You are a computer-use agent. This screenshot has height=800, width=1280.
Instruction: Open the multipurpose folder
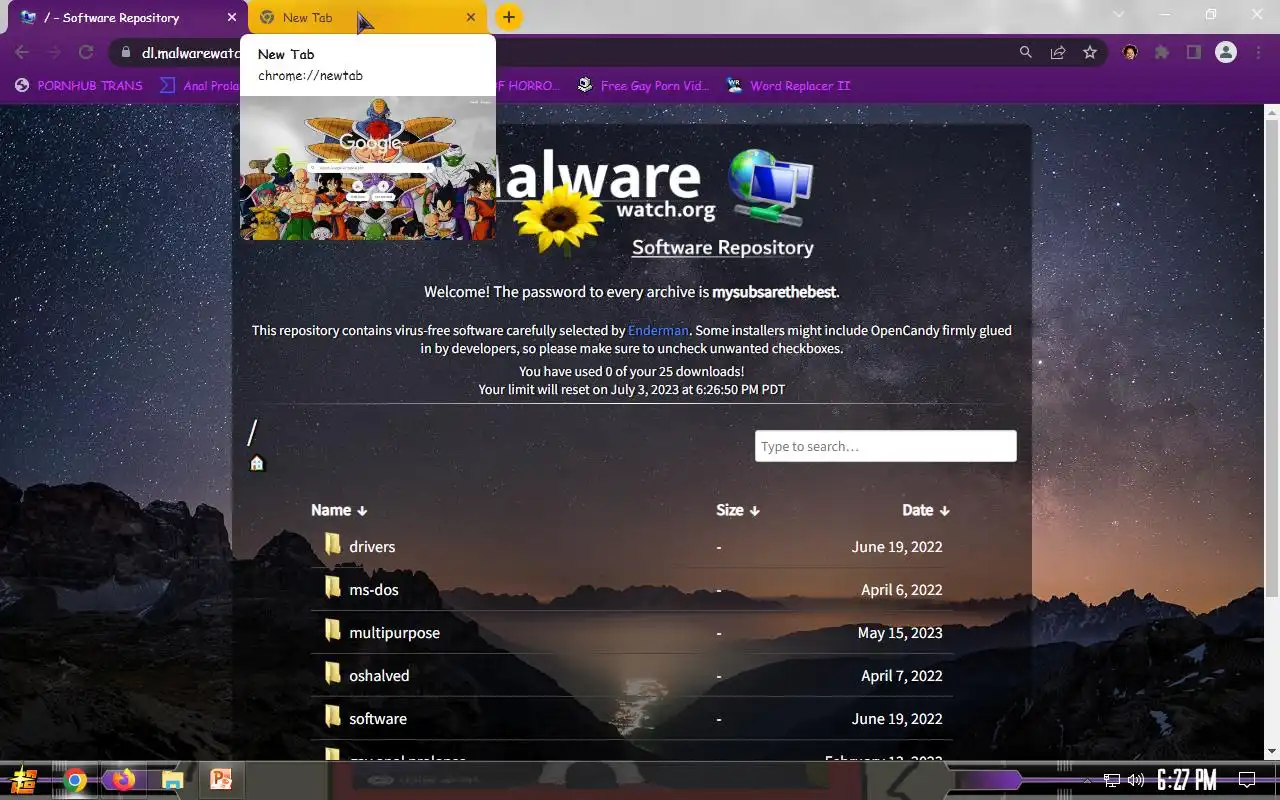tap(394, 633)
